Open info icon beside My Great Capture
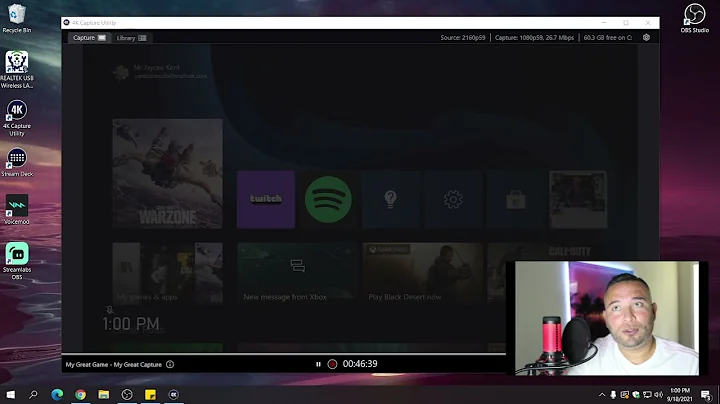Viewport: 720px width, 404px height. pyautogui.click(x=170, y=365)
